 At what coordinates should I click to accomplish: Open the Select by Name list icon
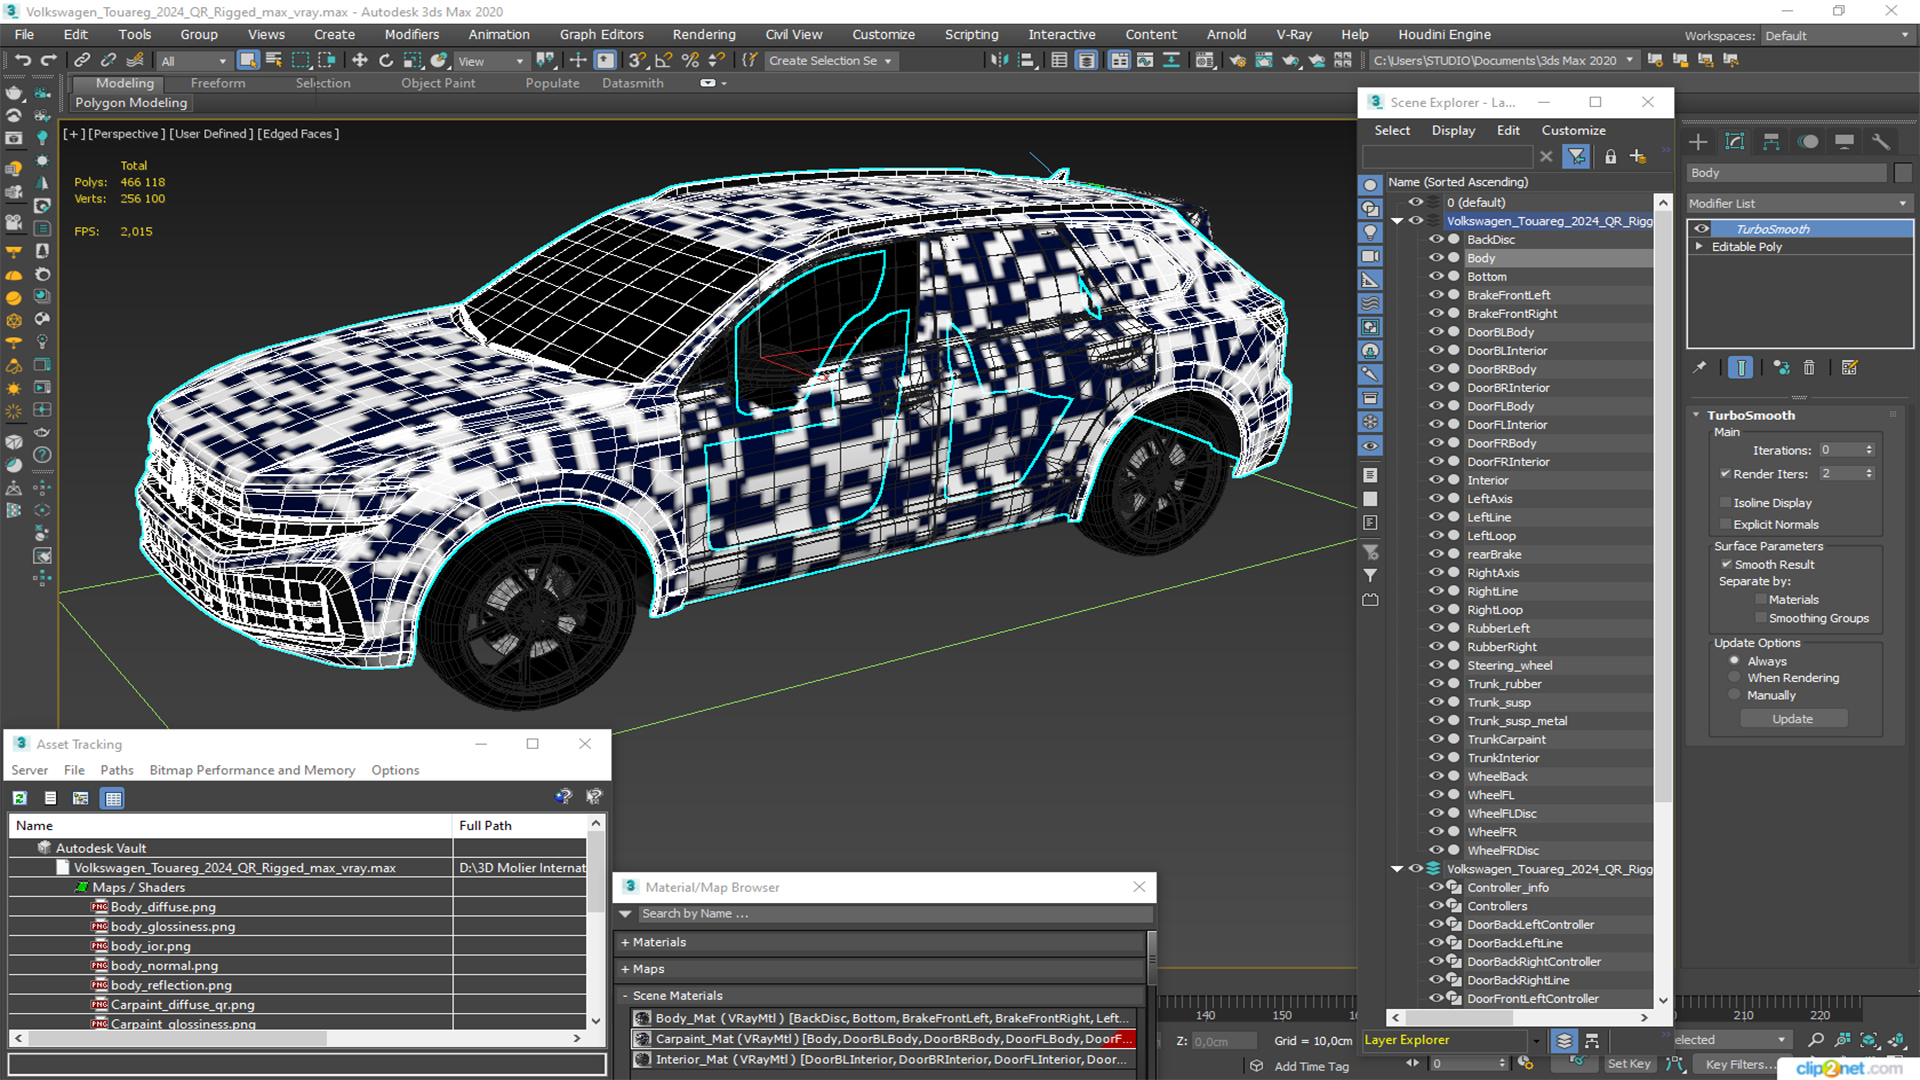273,61
